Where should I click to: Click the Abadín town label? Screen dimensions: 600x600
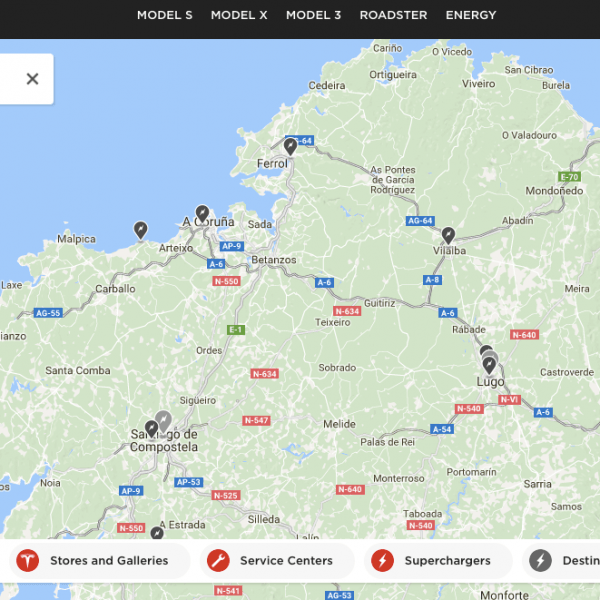517,220
